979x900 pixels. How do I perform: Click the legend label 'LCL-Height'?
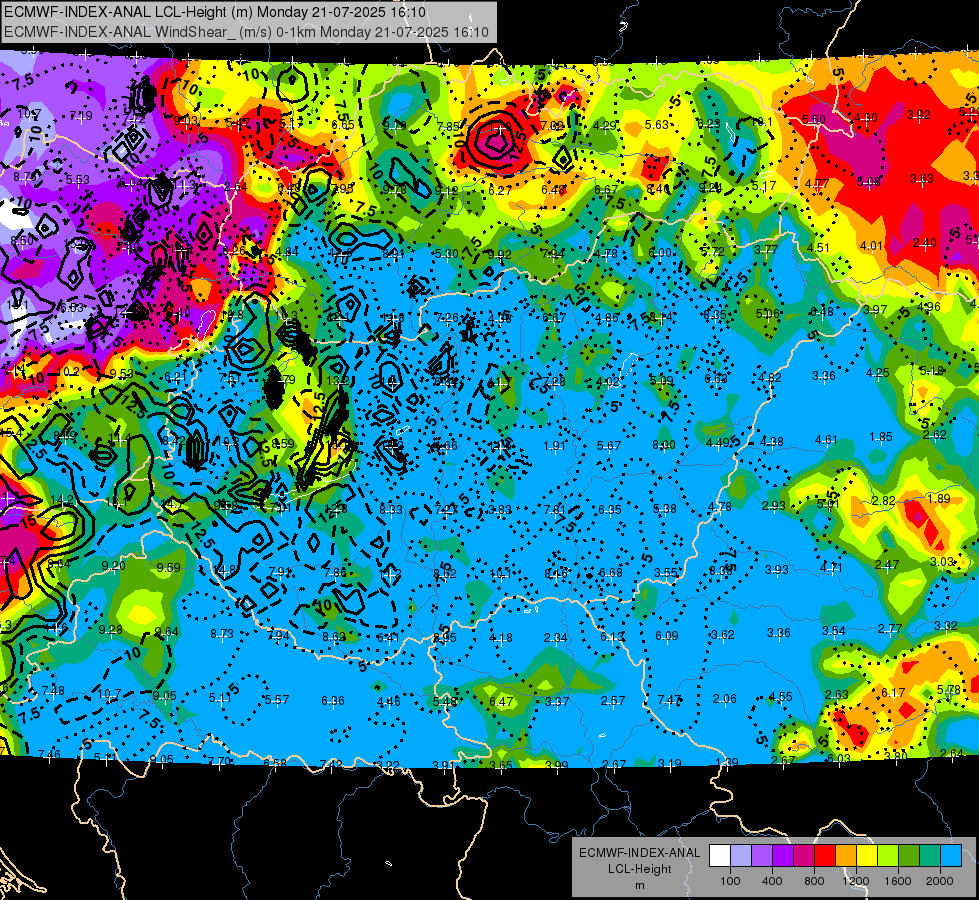pyautogui.click(x=639, y=869)
